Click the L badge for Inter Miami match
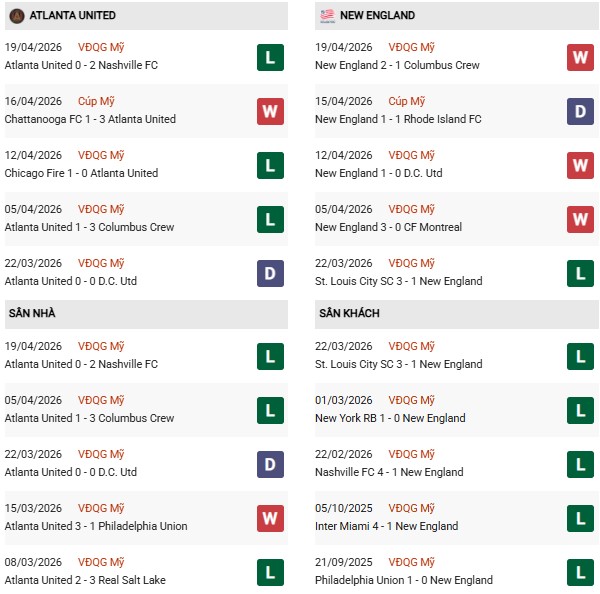This screenshot has width=600, height=594. [x=581, y=518]
